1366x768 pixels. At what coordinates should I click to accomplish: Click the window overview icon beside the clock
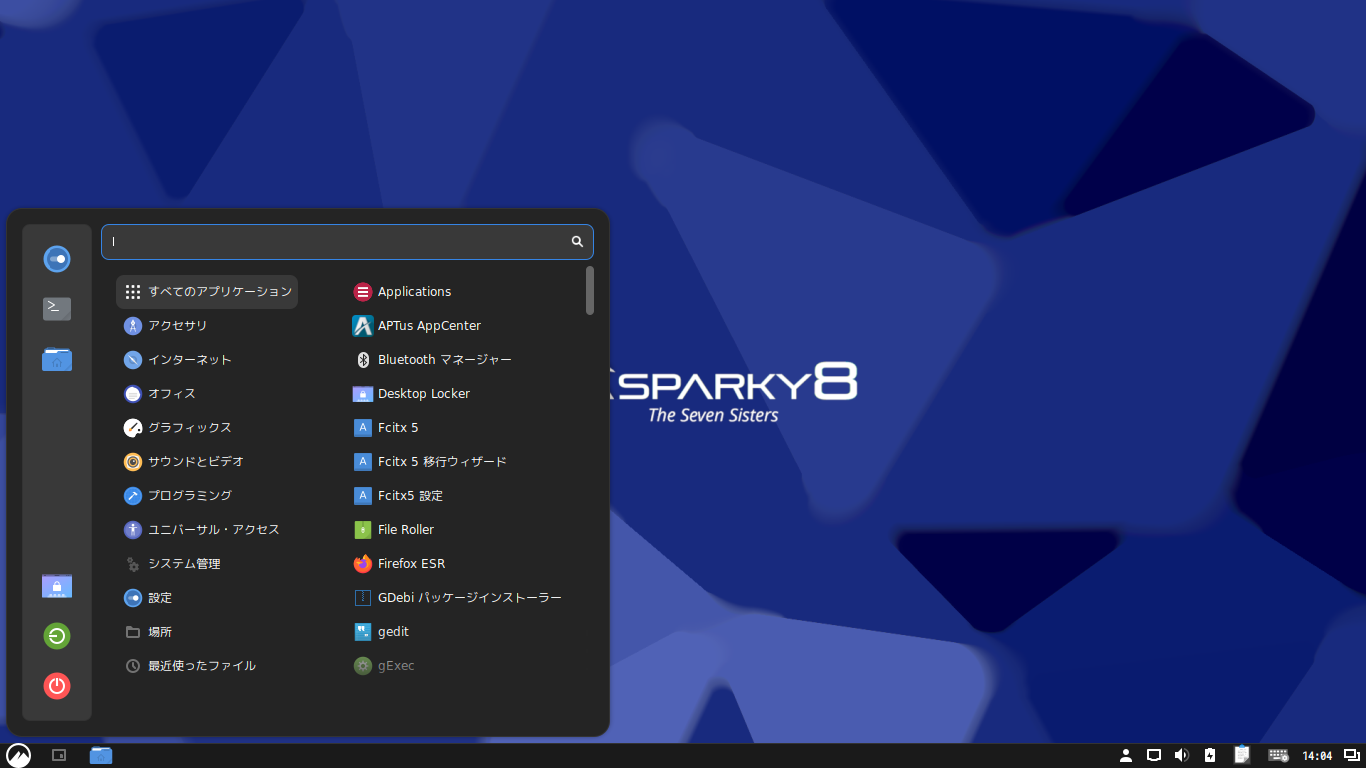click(1352, 755)
